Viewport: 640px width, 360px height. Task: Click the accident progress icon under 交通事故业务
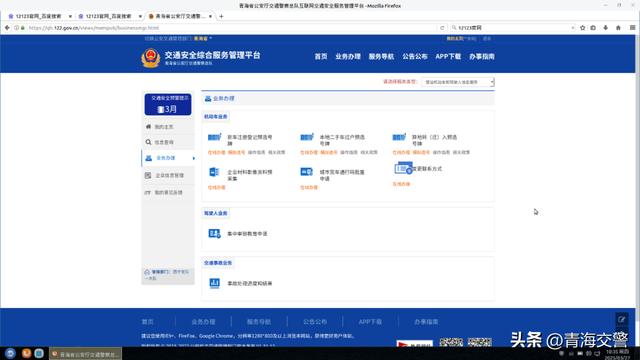click(214, 283)
